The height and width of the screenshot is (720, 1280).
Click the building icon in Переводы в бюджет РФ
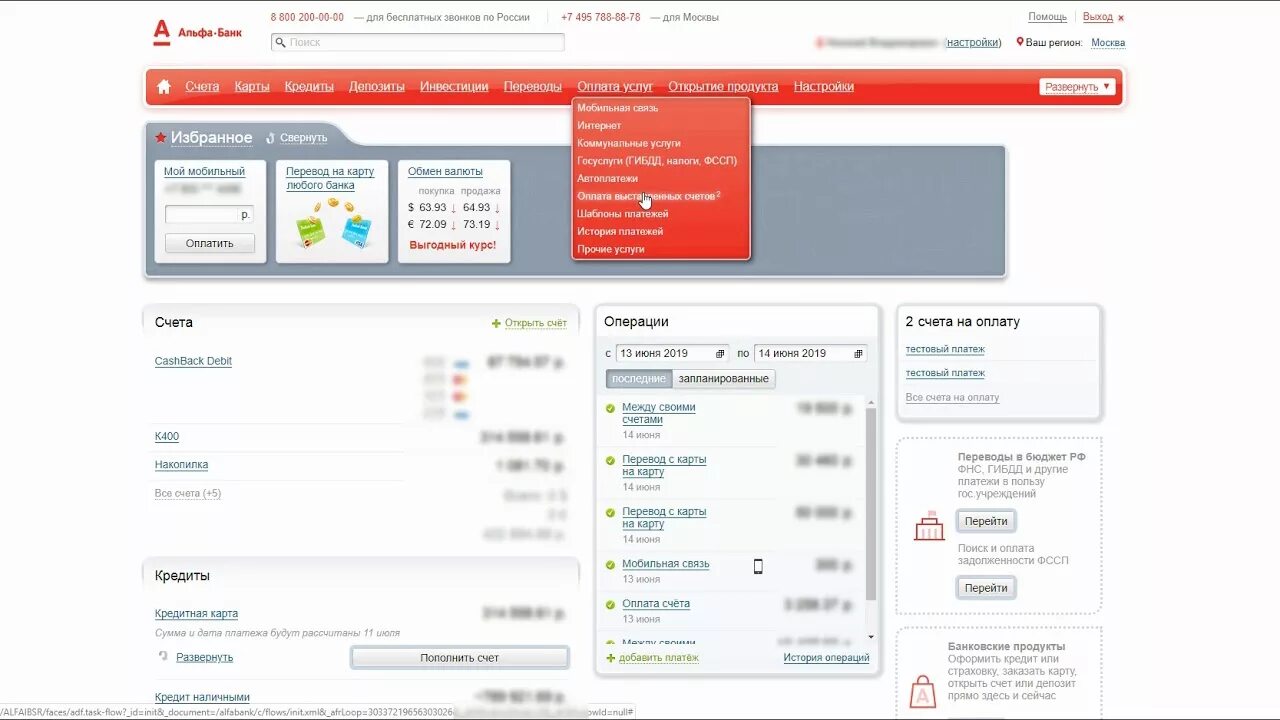click(x=929, y=527)
